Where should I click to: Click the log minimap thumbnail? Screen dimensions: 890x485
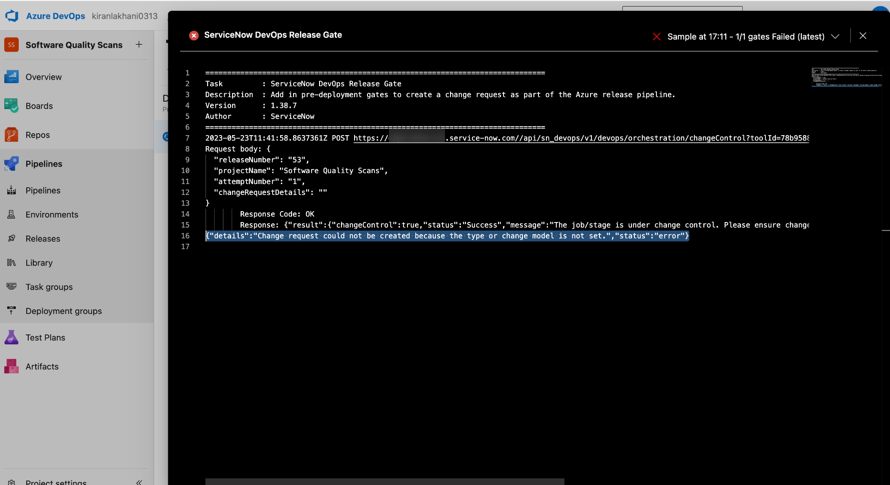(x=846, y=77)
